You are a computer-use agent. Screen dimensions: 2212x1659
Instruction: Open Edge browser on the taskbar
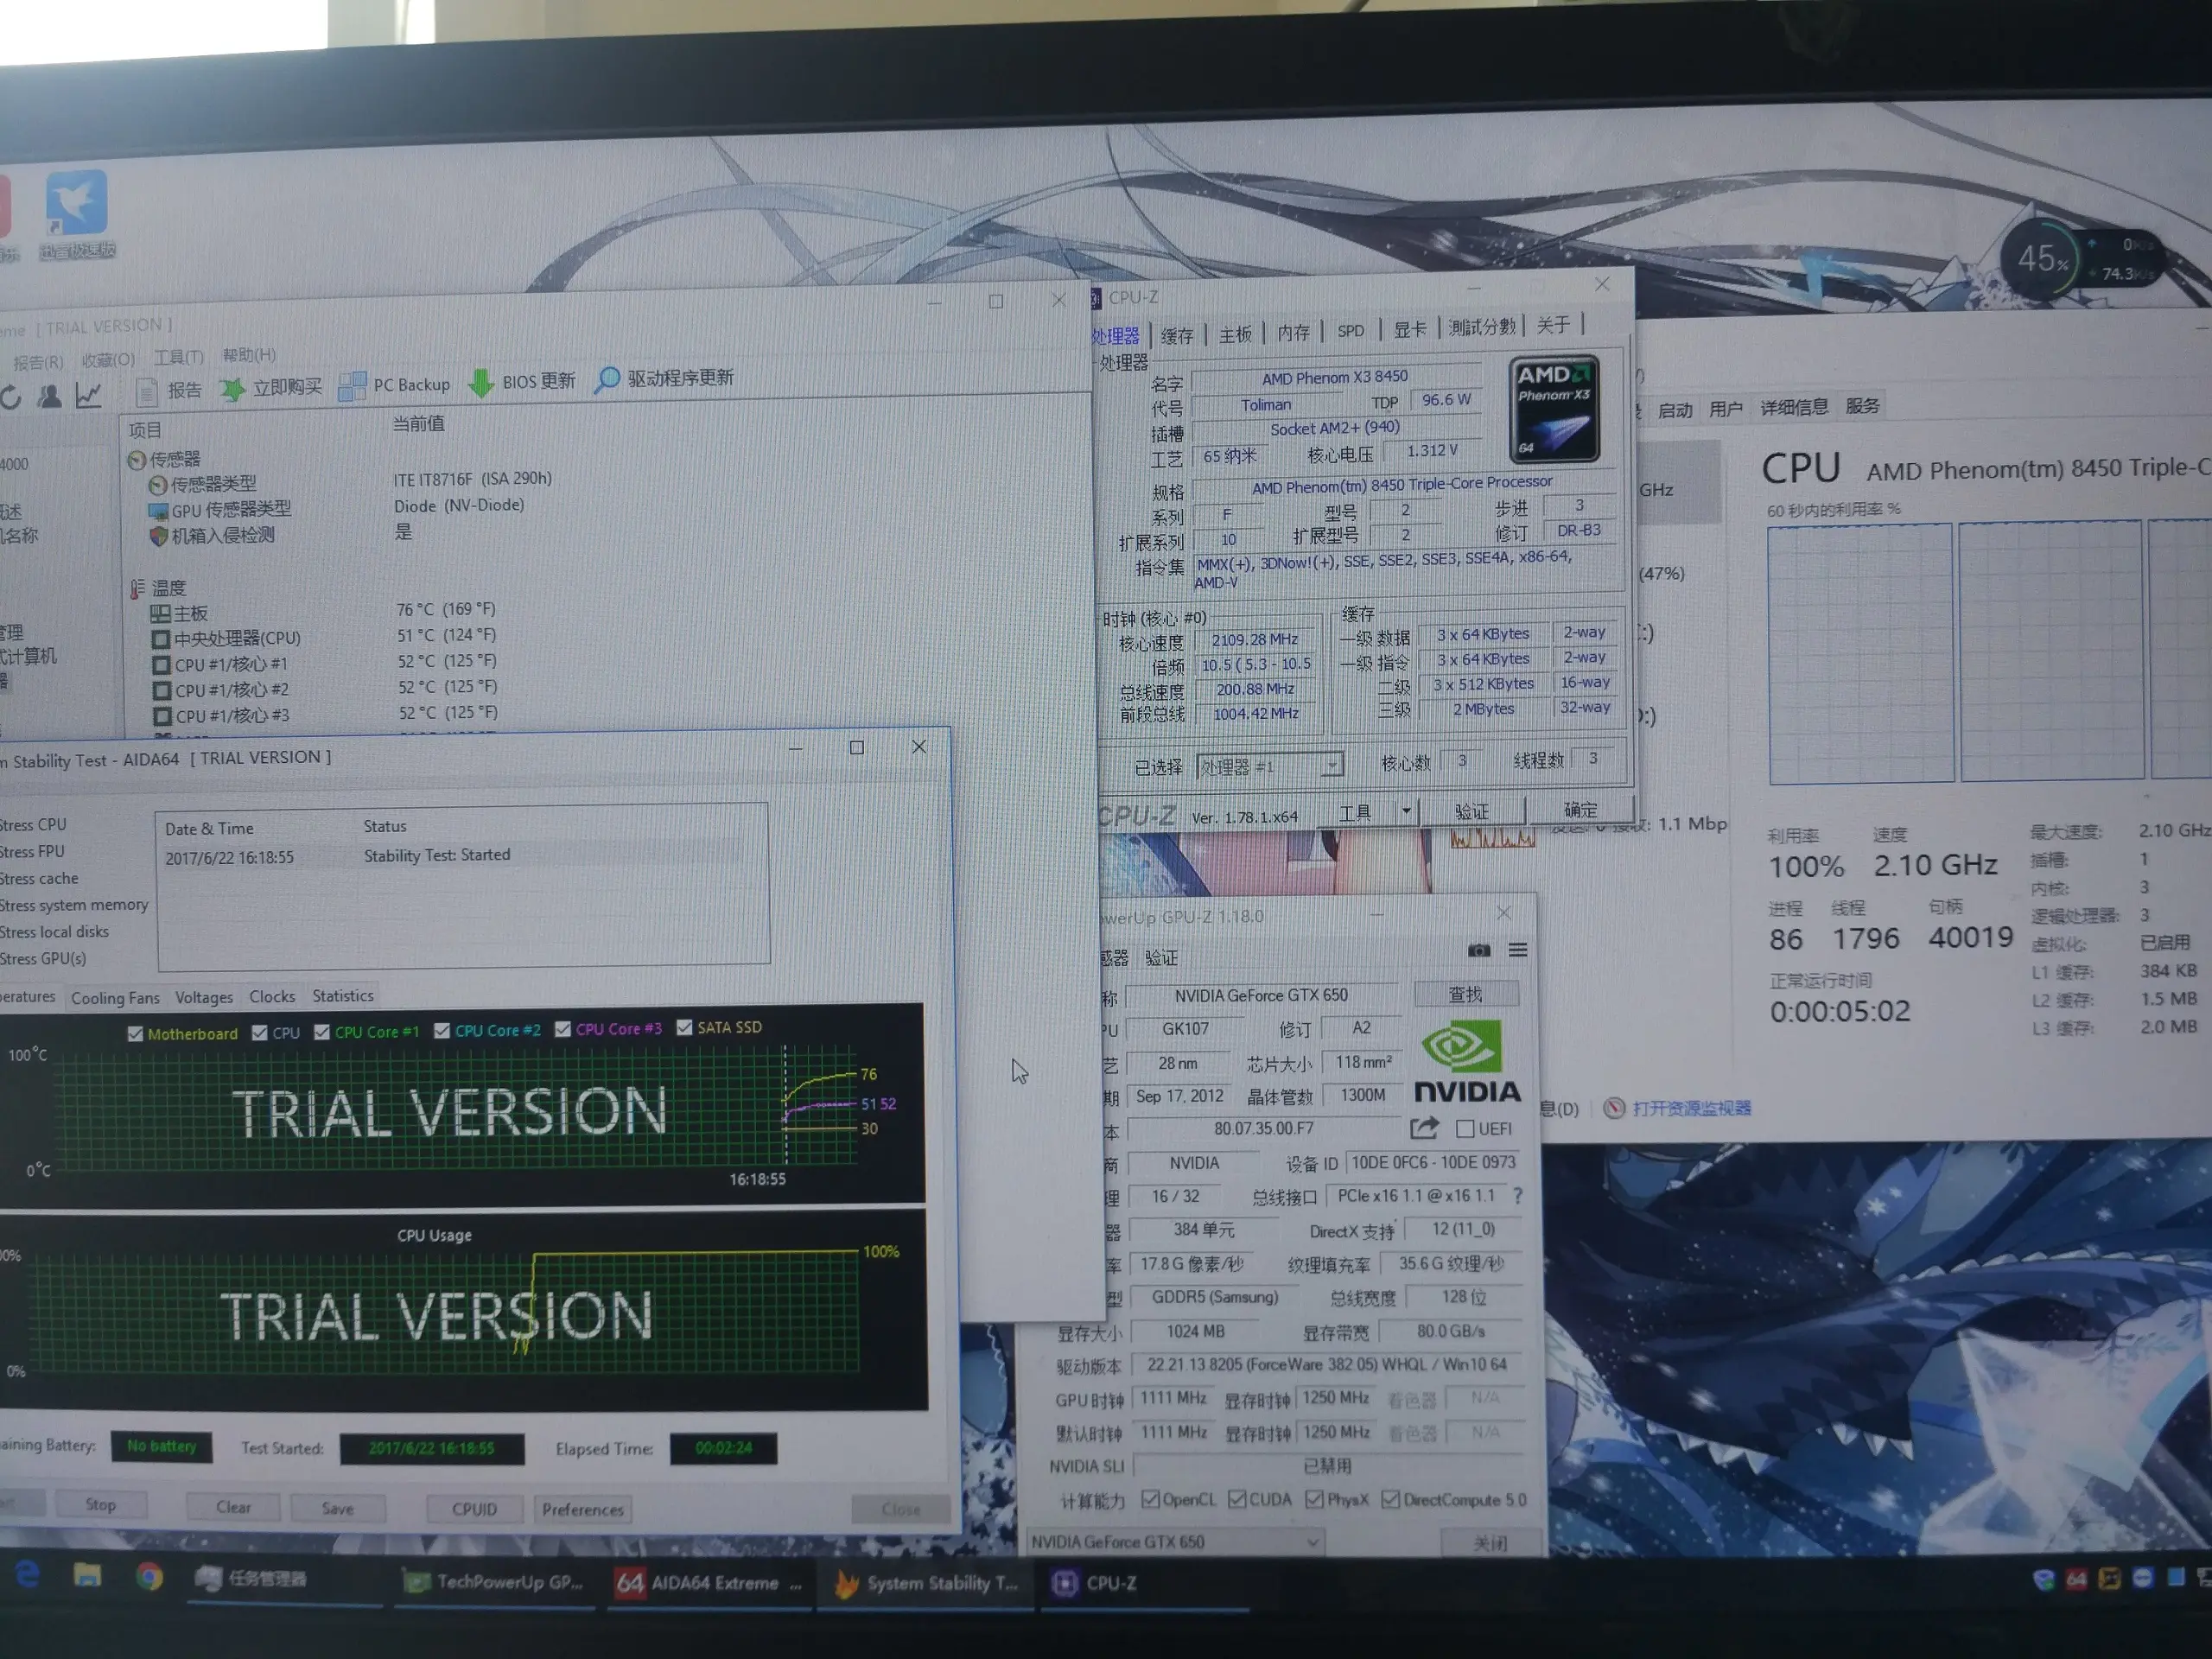click(x=28, y=1575)
